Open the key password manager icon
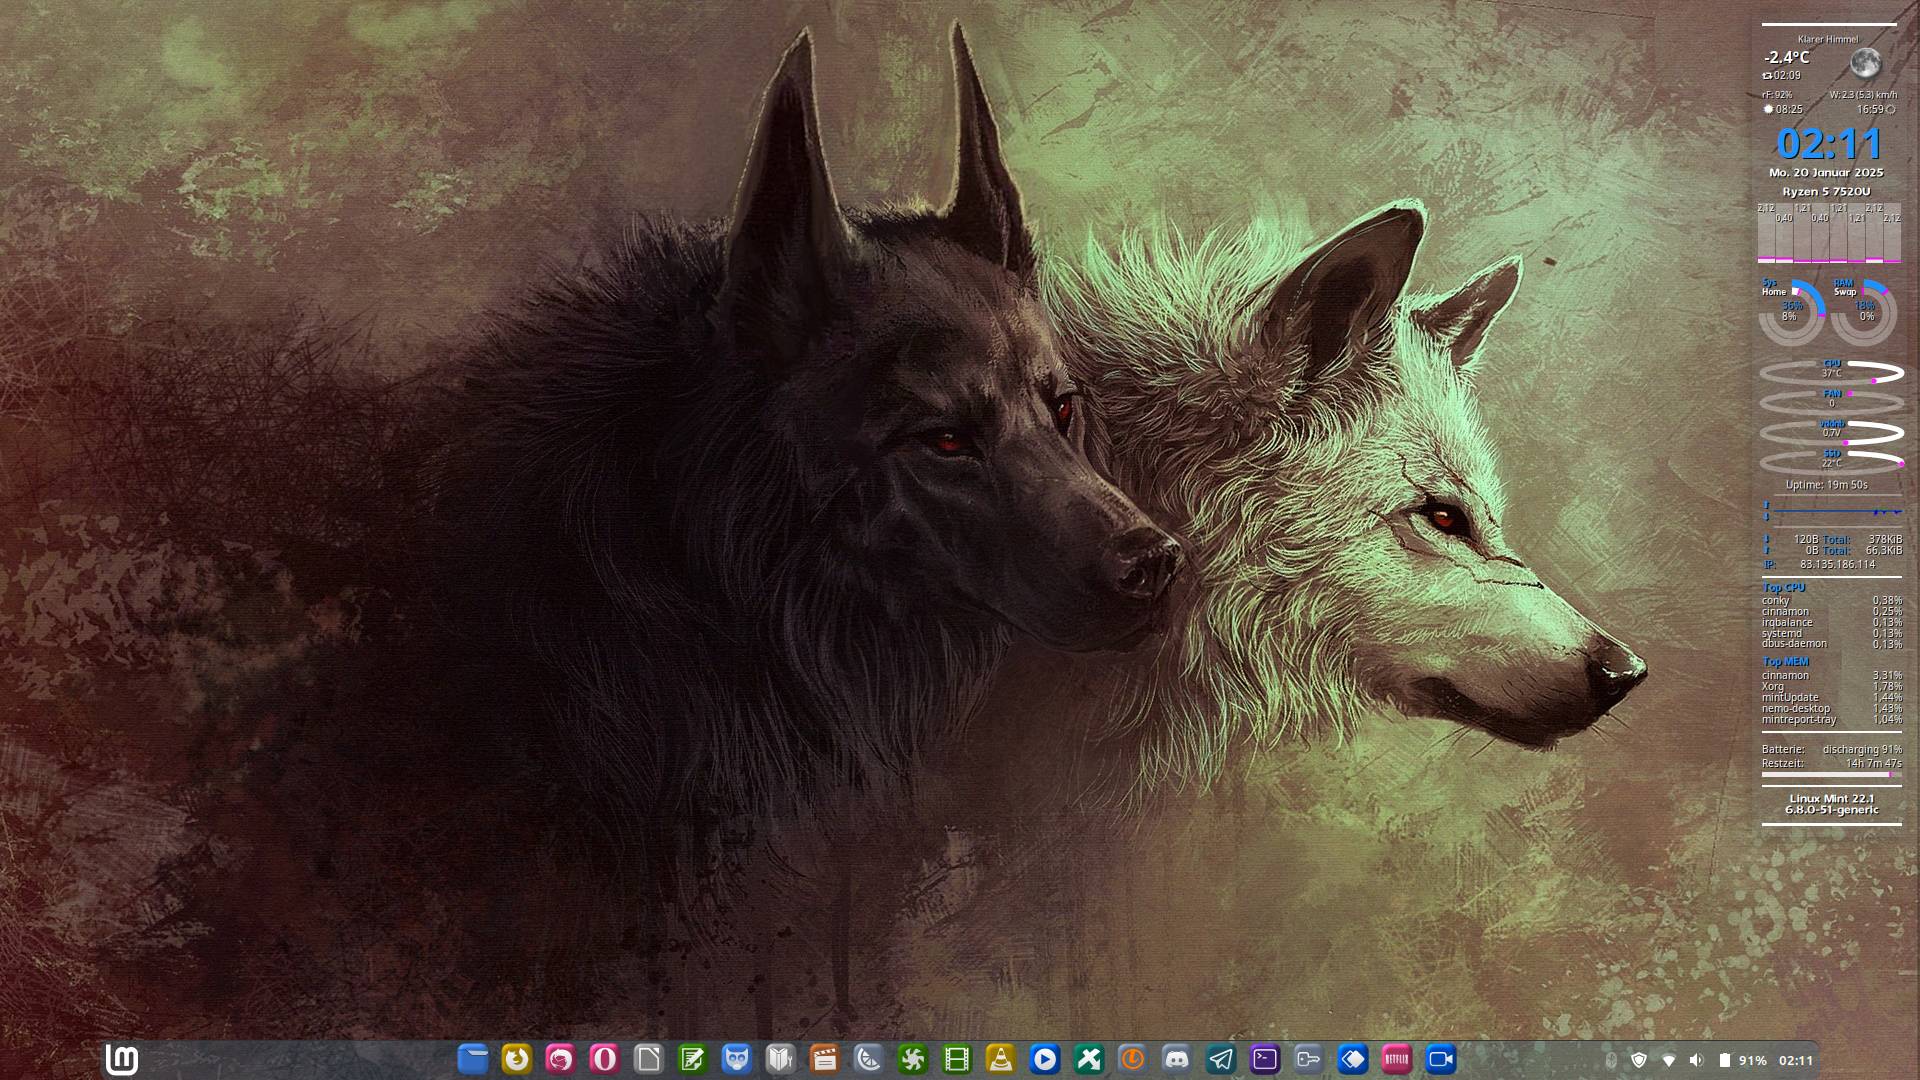This screenshot has height=1080, width=1920. tap(1309, 1059)
